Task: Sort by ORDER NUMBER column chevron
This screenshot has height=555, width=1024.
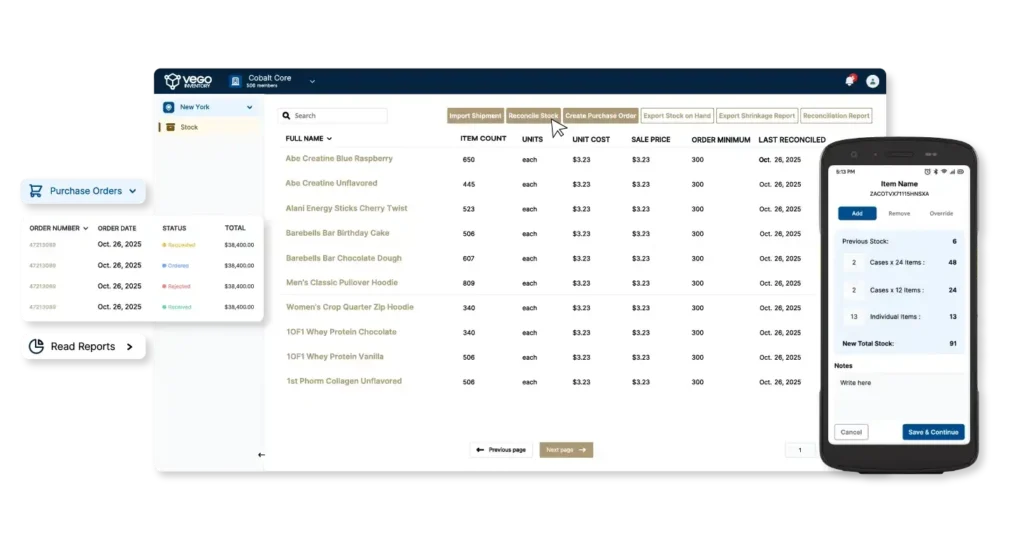Action: point(86,229)
